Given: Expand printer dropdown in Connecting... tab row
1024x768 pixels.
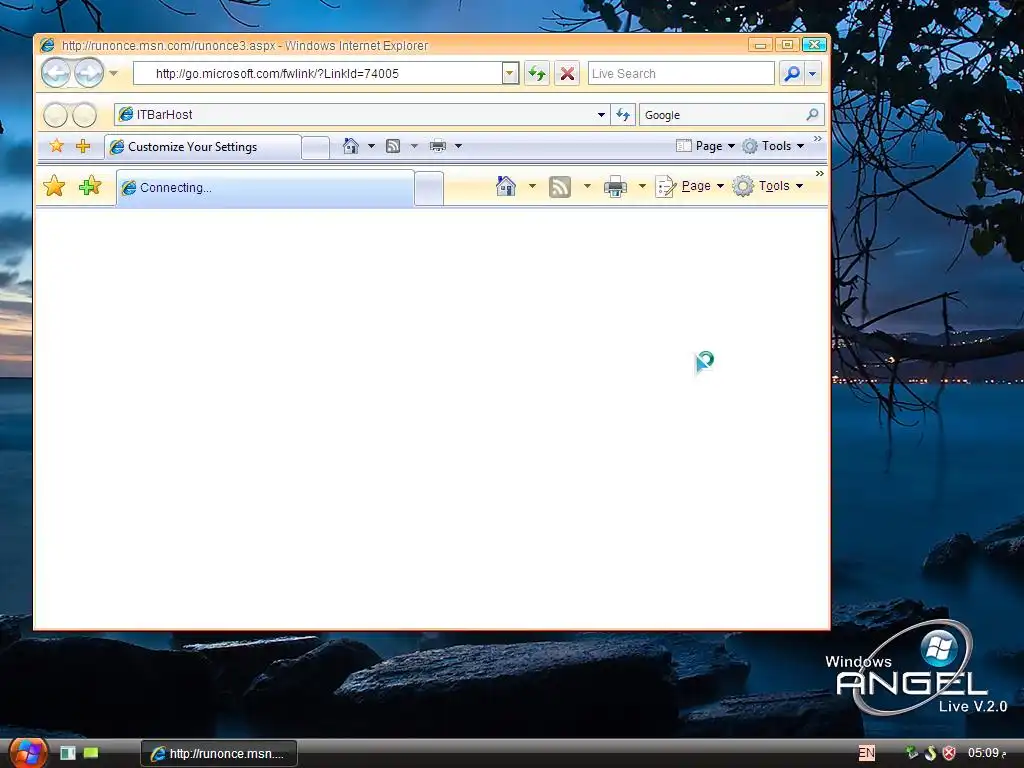Looking at the screenshot, I should 642,186.
